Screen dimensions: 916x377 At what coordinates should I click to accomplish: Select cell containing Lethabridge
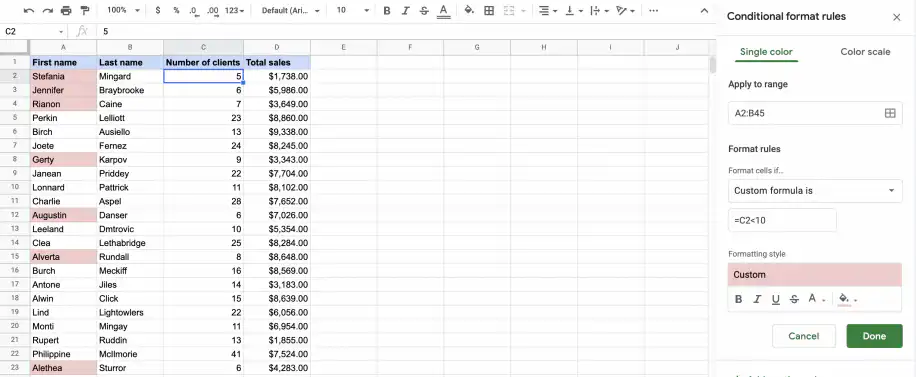click(130, 243)
